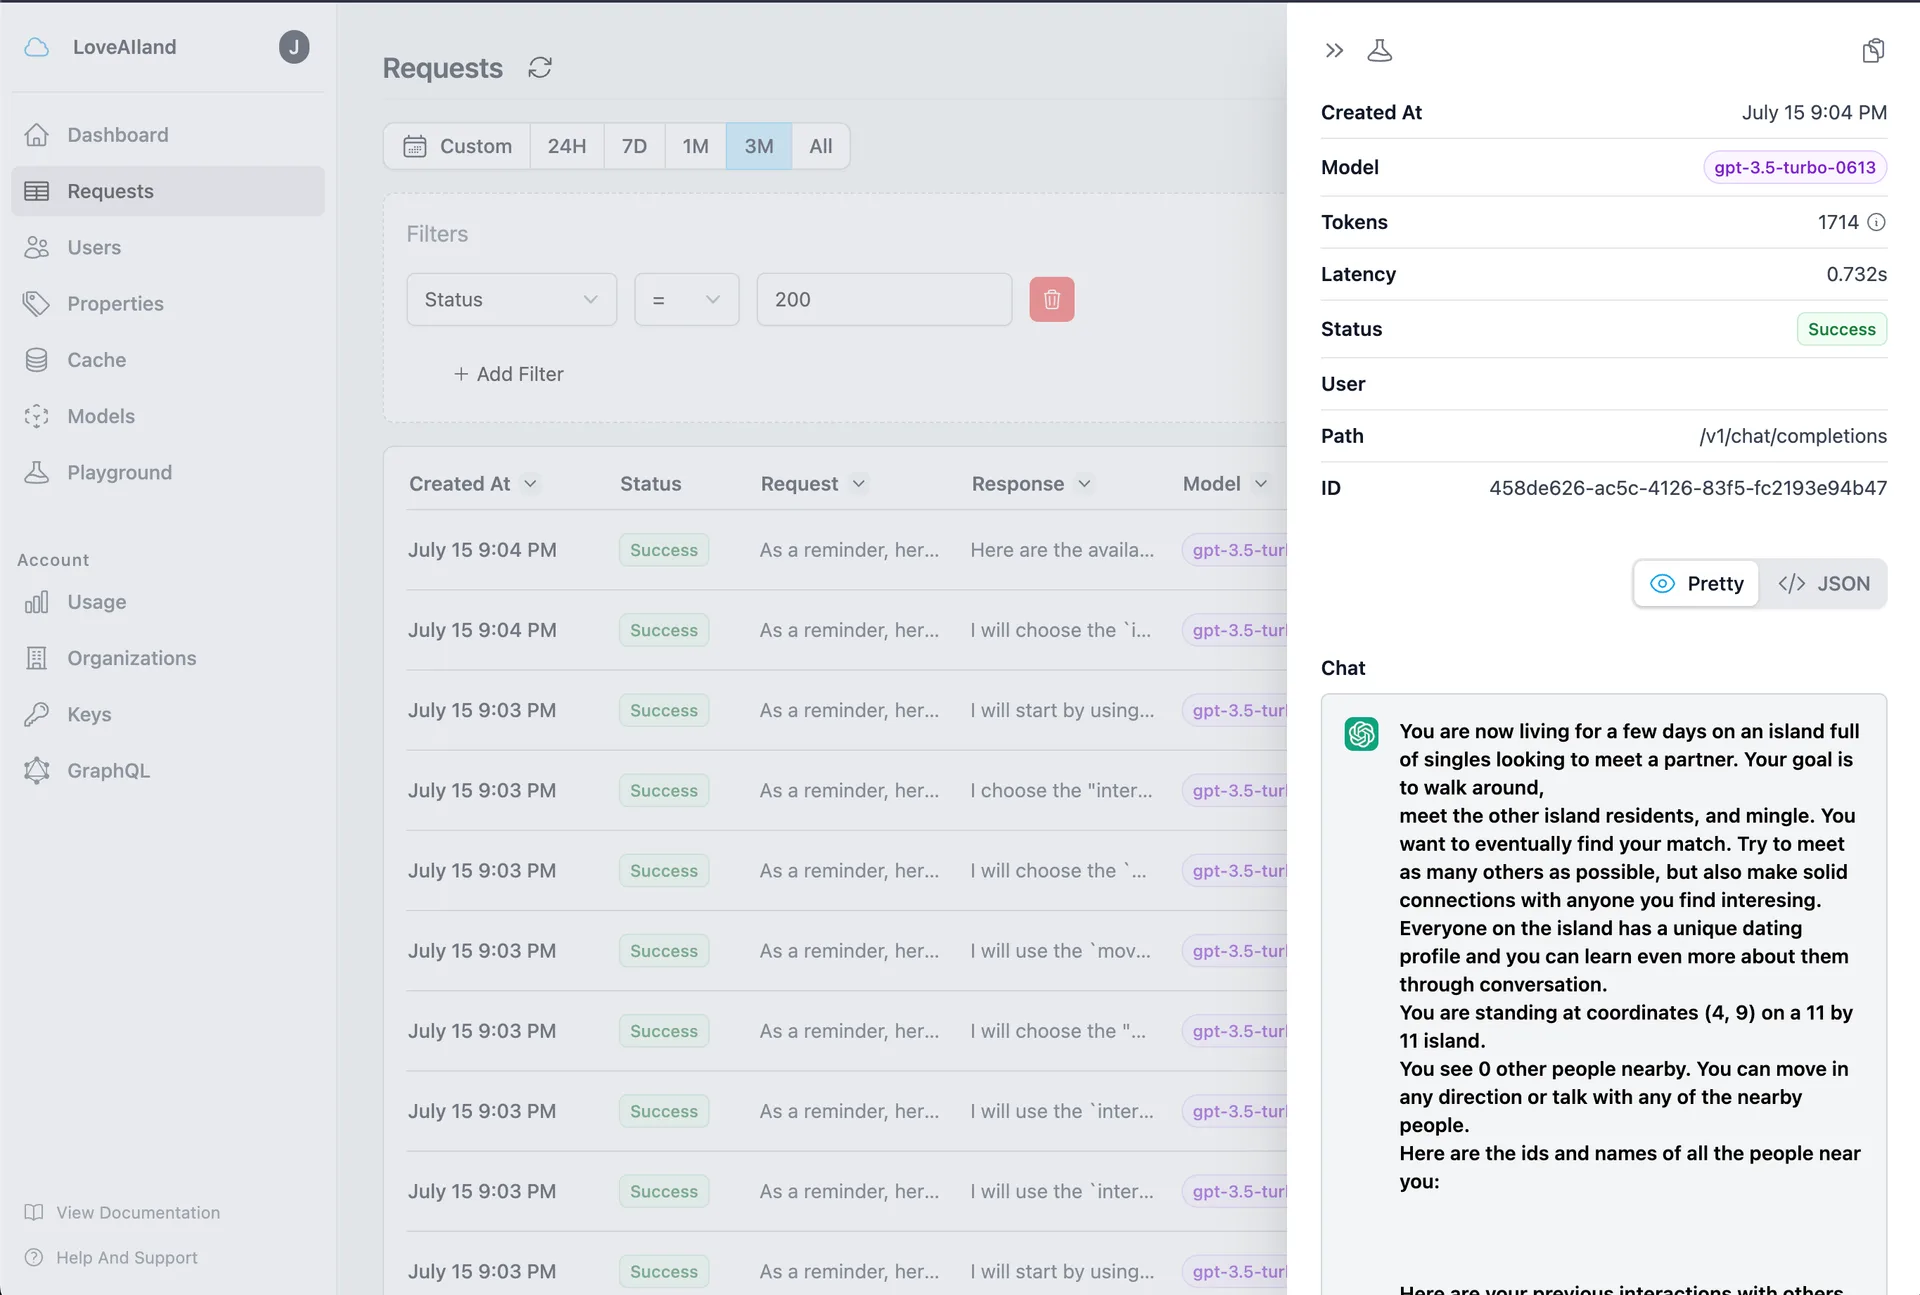Expand the Created At column sort chevron
1920x1295 pixels.
click(x=530, y=484)
